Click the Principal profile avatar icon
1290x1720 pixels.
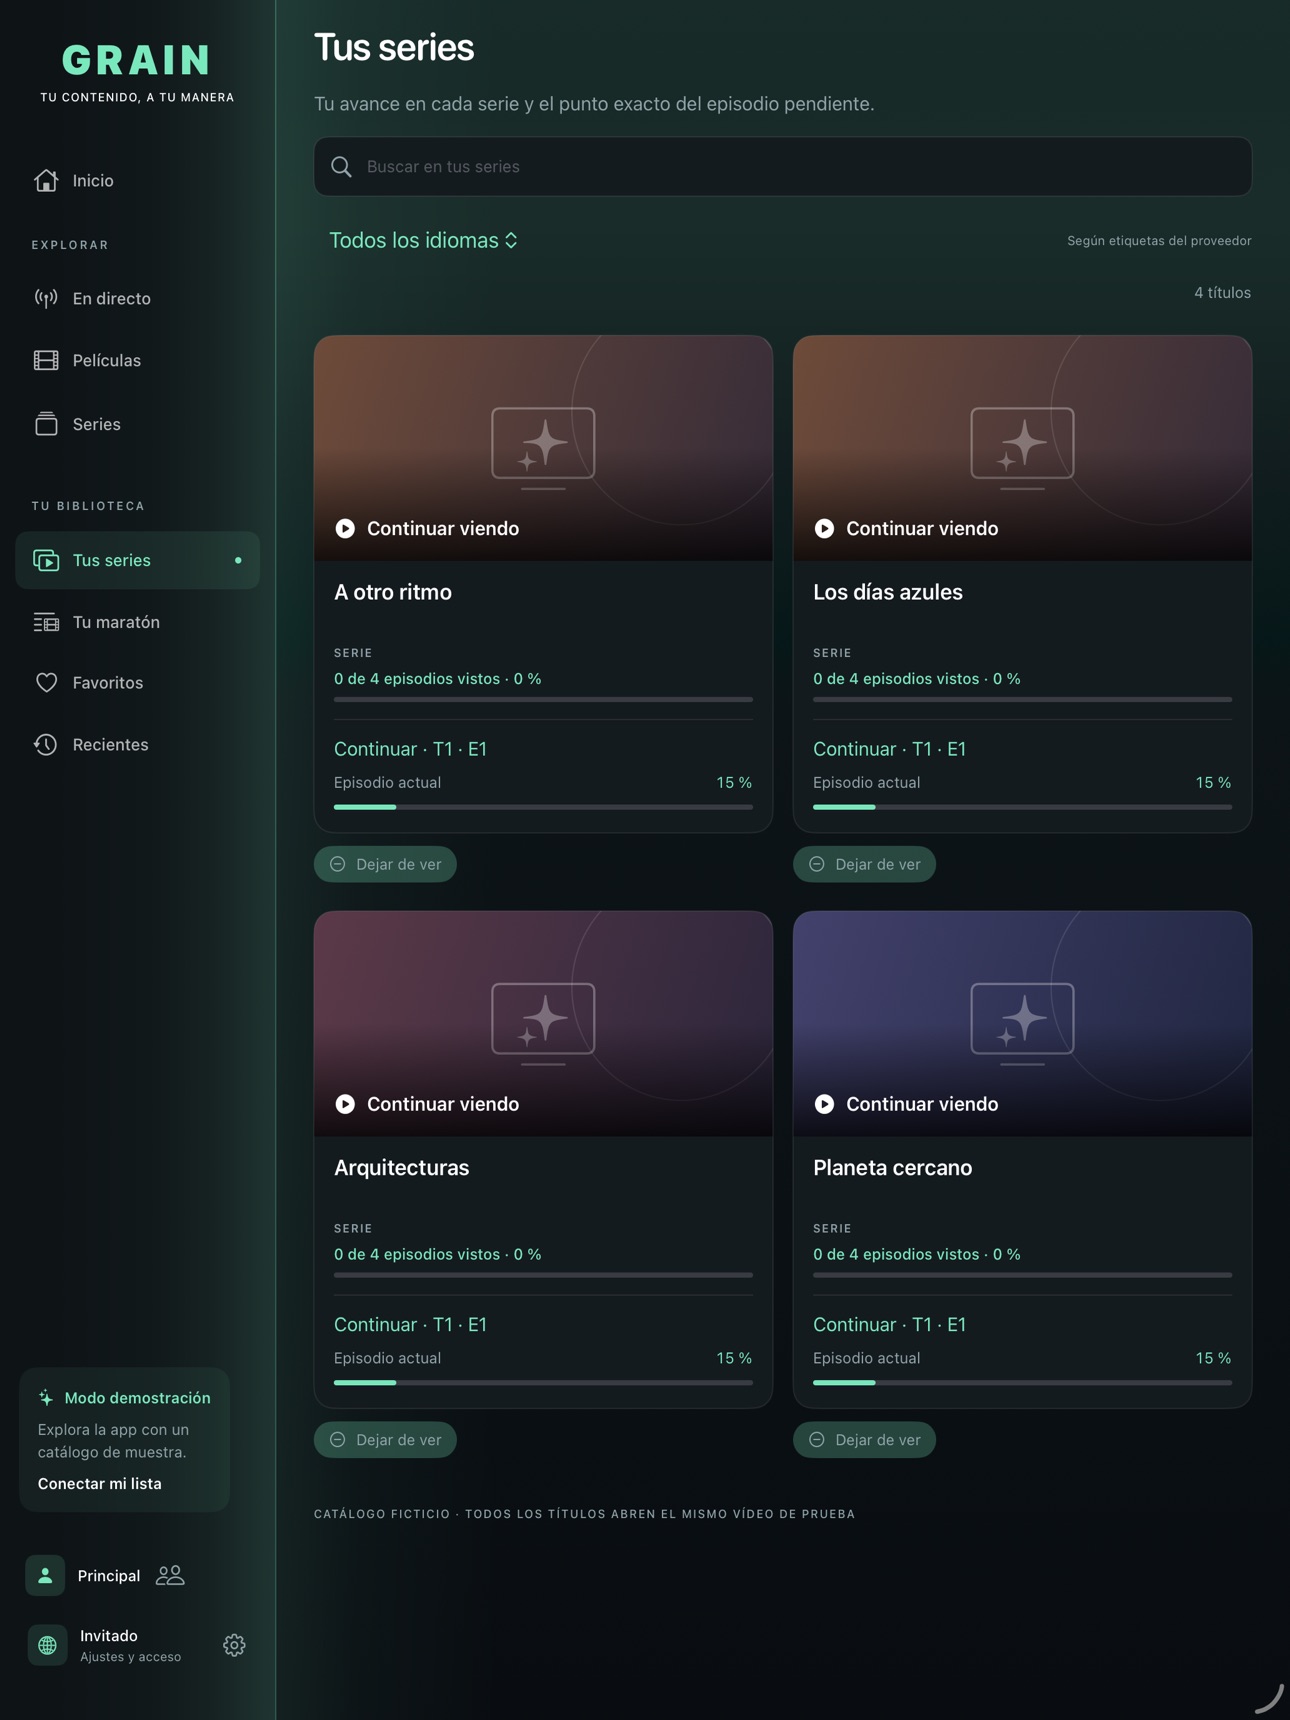(45, 1575)
